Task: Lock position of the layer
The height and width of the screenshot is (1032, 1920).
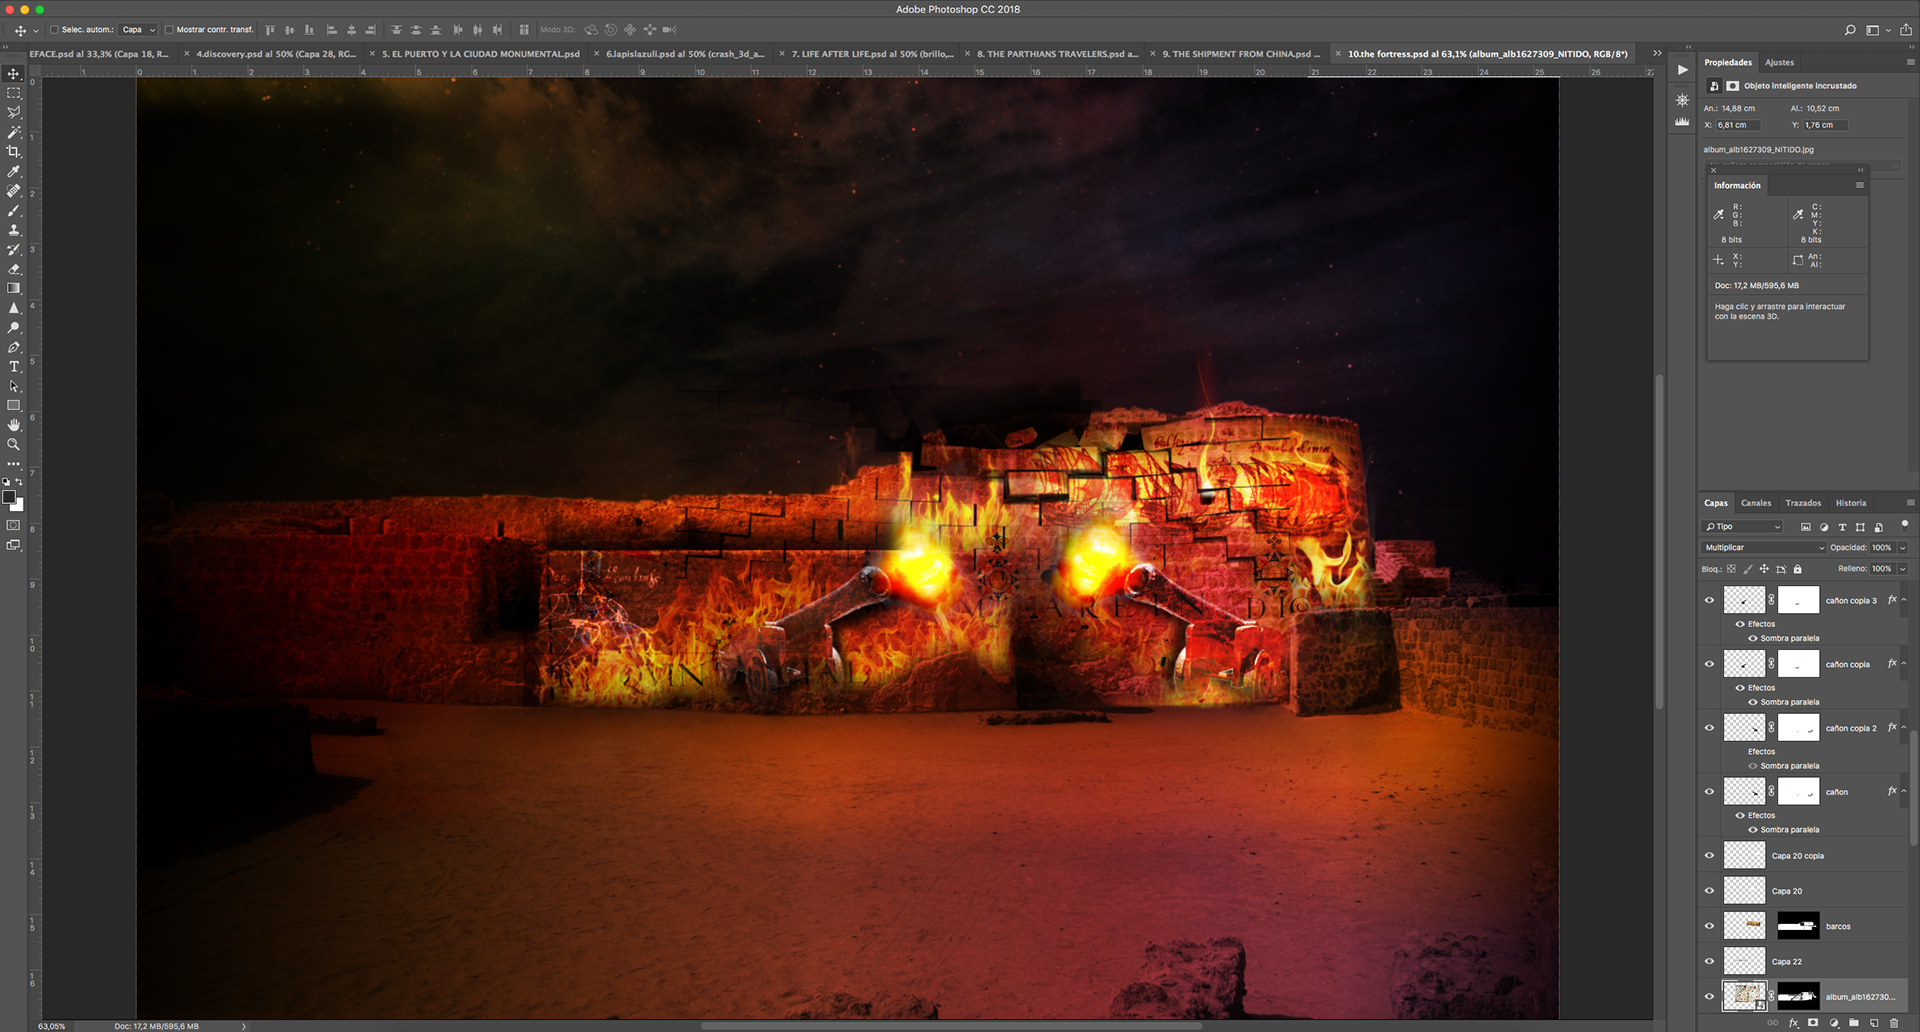Action: pos(1764,569)
